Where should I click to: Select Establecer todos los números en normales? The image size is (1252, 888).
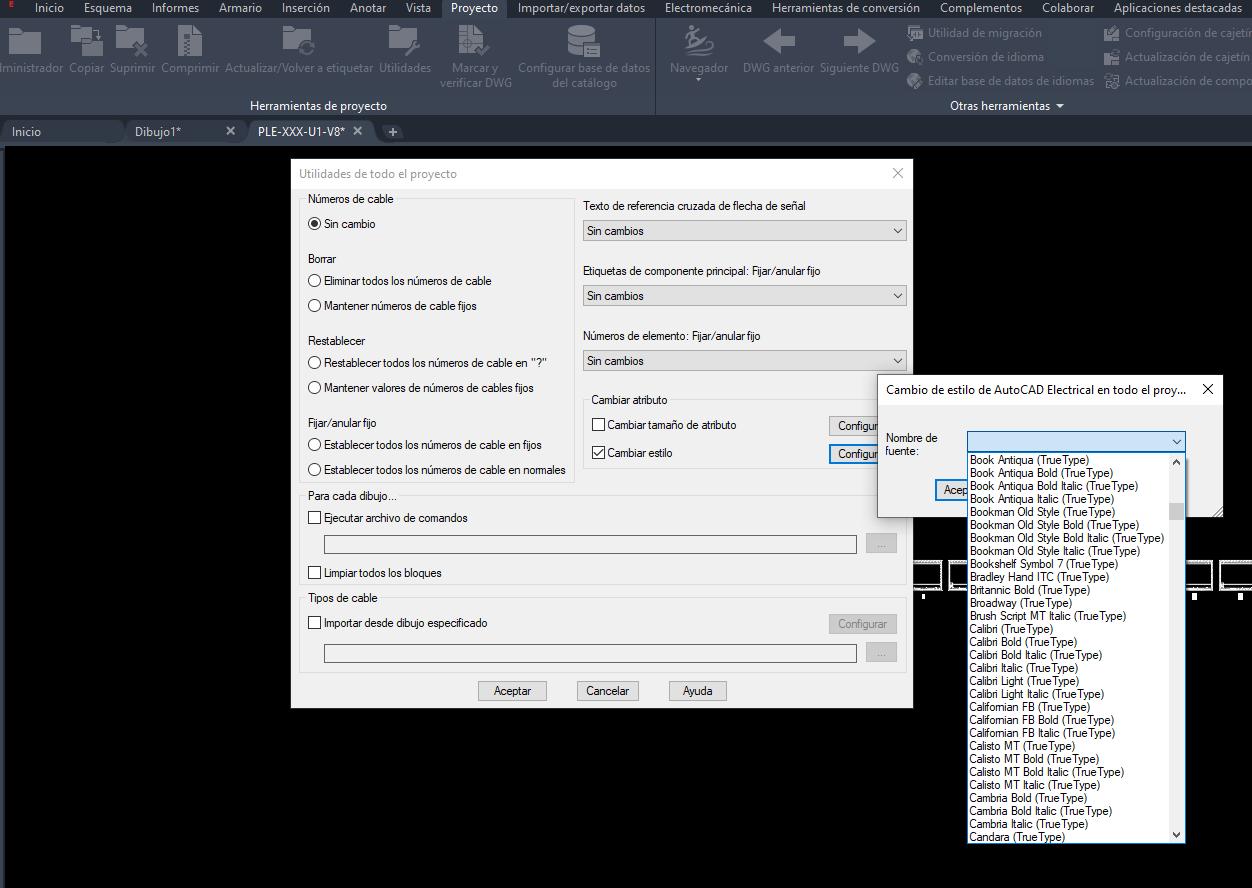[315, 470]
